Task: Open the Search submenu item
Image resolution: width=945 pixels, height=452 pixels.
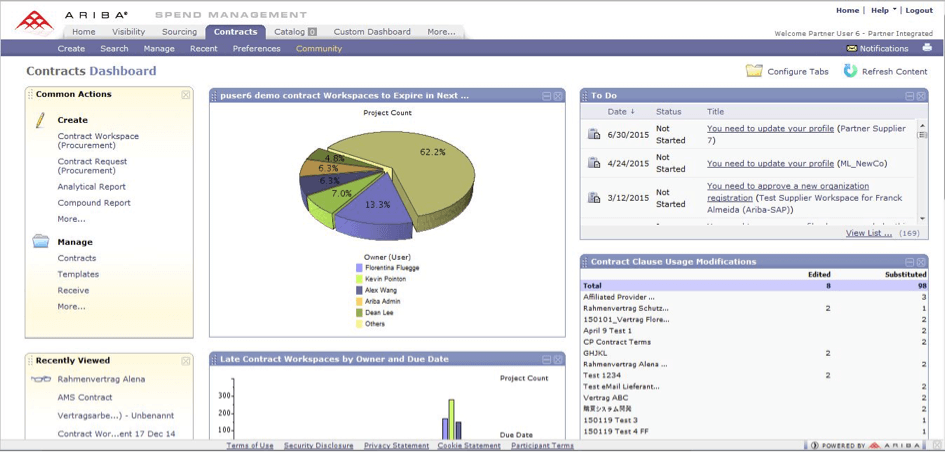Action: pyautogui.click(x=115, y=48)
